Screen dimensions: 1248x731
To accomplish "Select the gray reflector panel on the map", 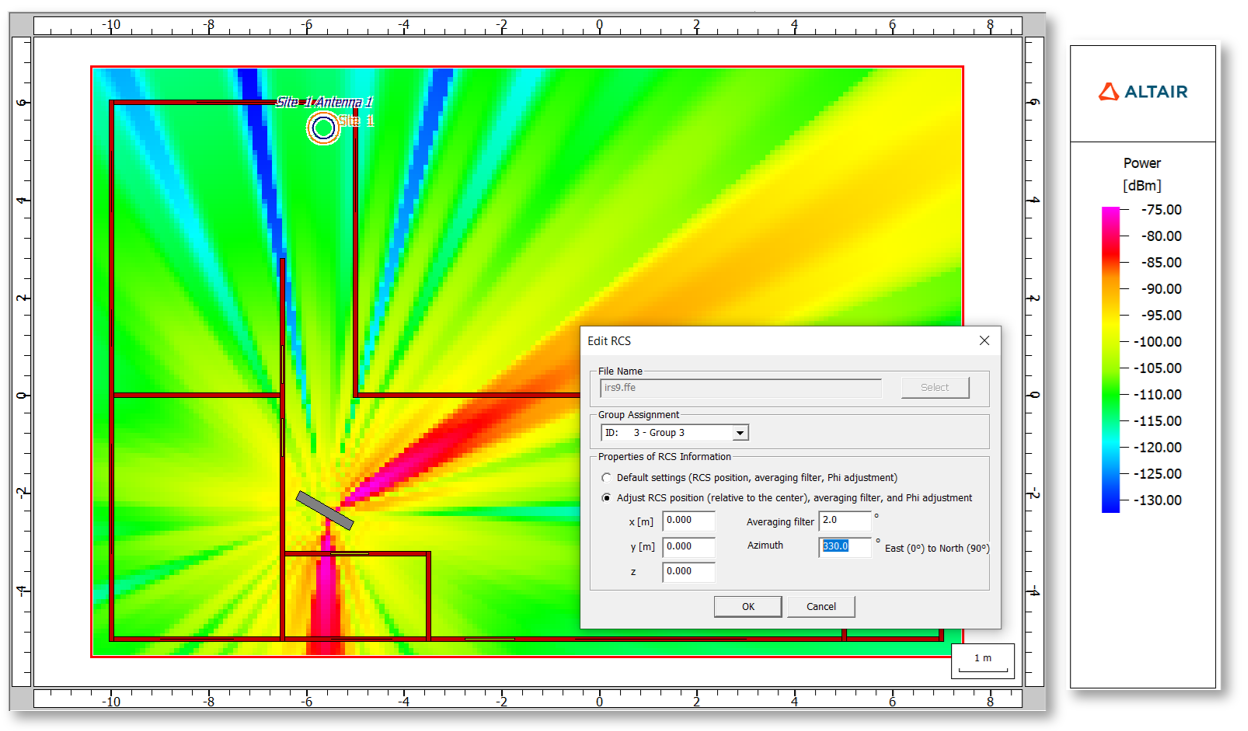I will pyautogui.click(x=325, y=510).
